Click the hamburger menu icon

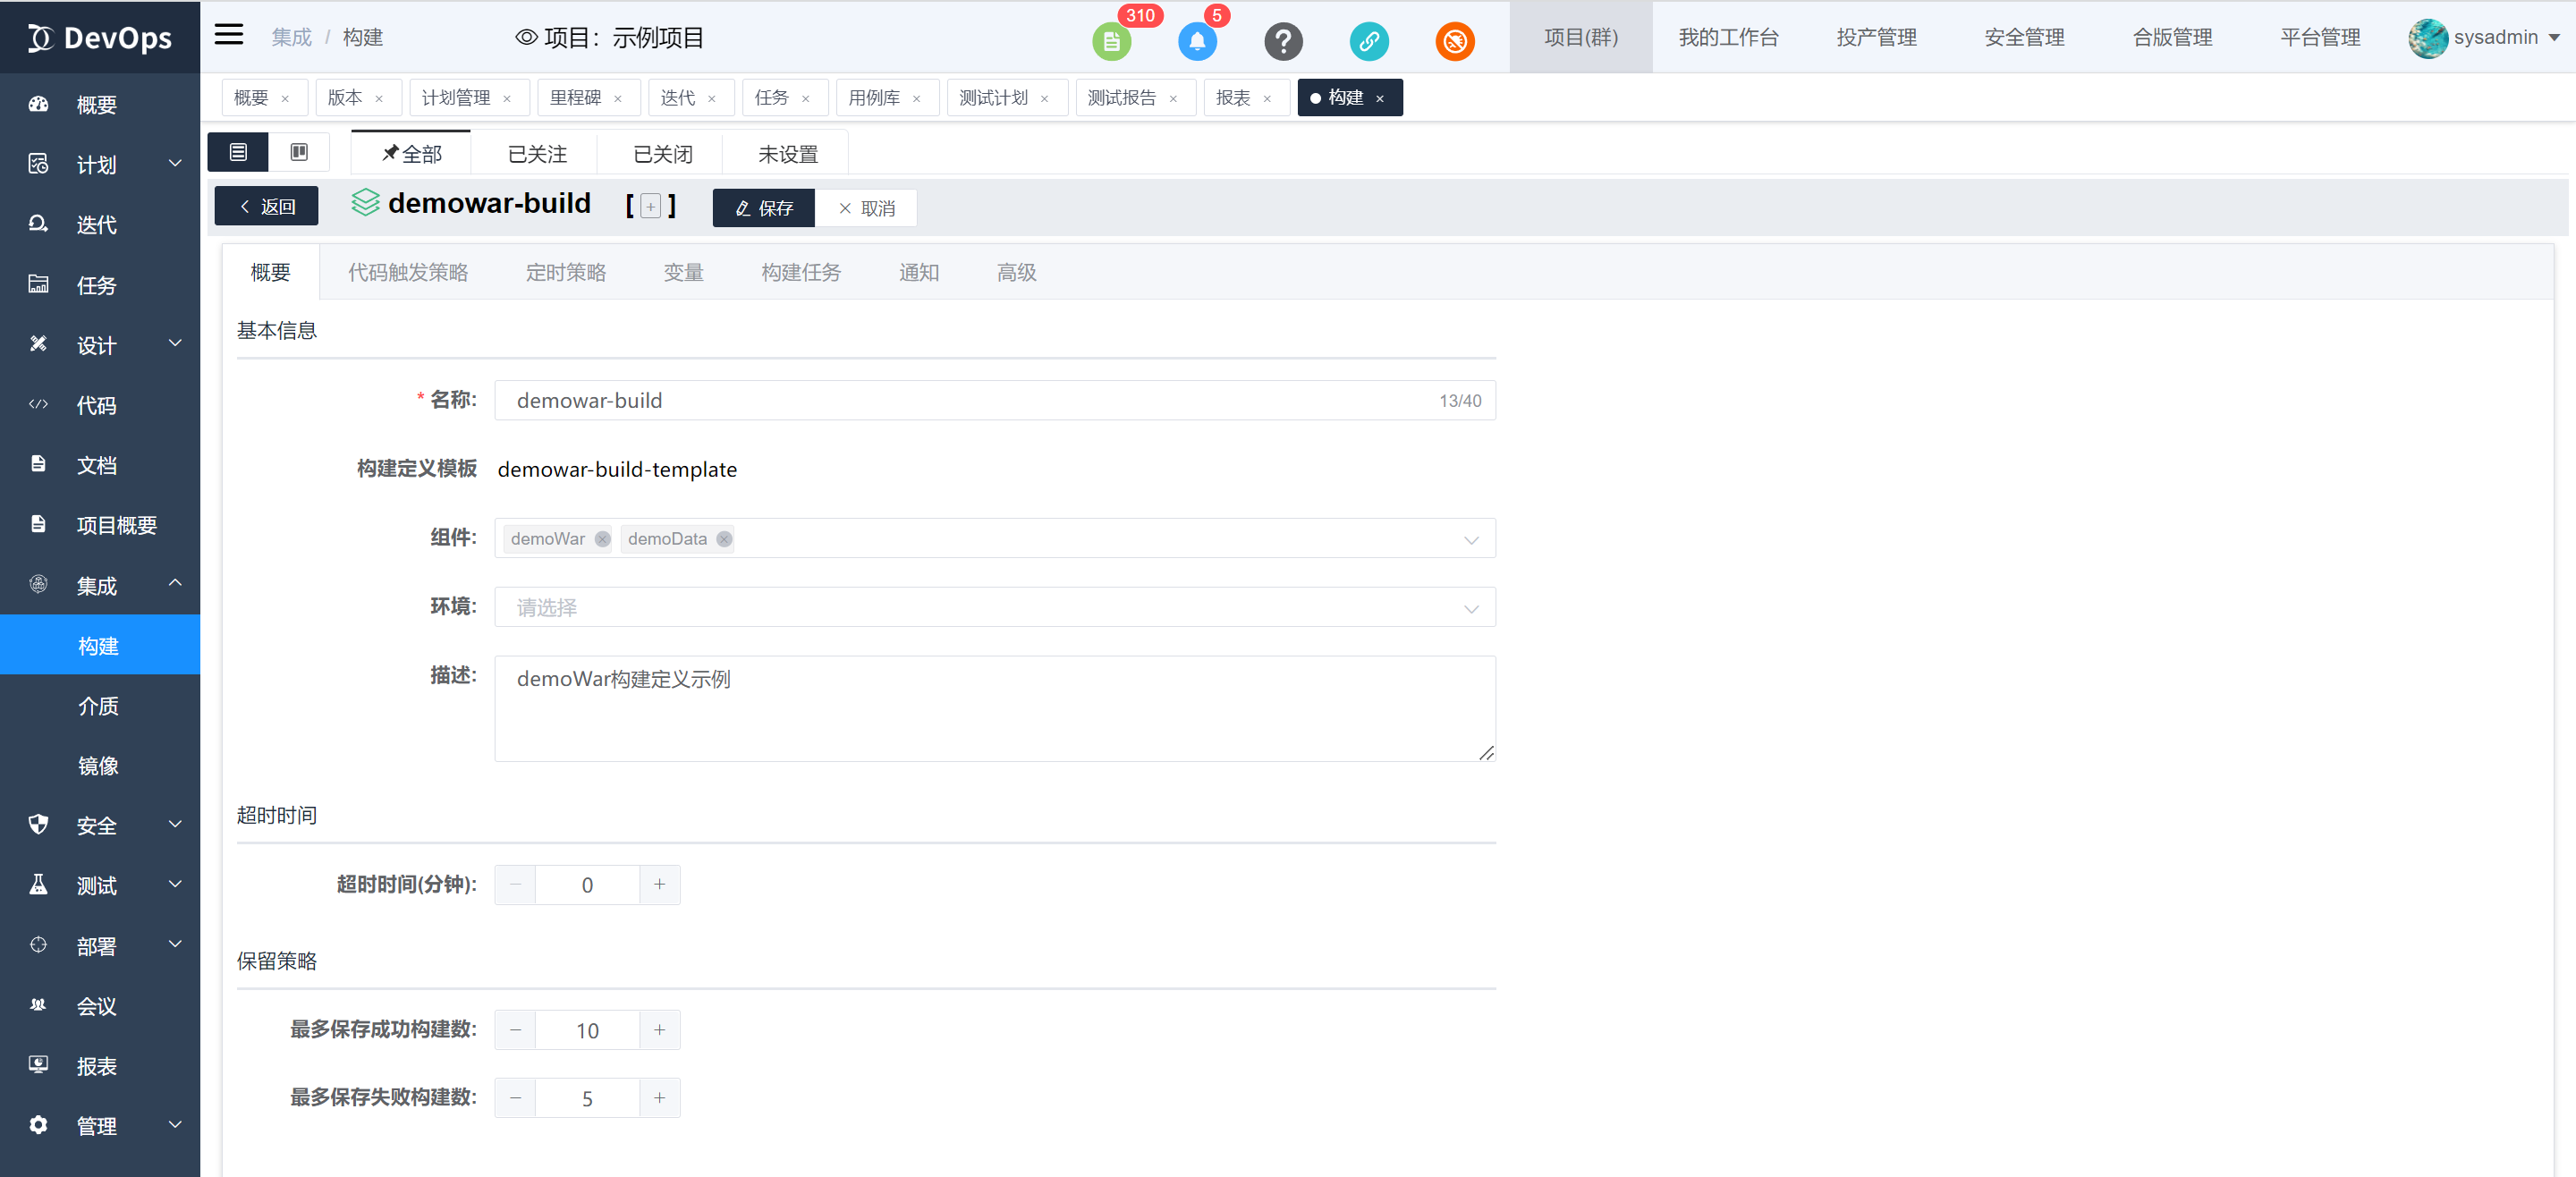point(229,35)
